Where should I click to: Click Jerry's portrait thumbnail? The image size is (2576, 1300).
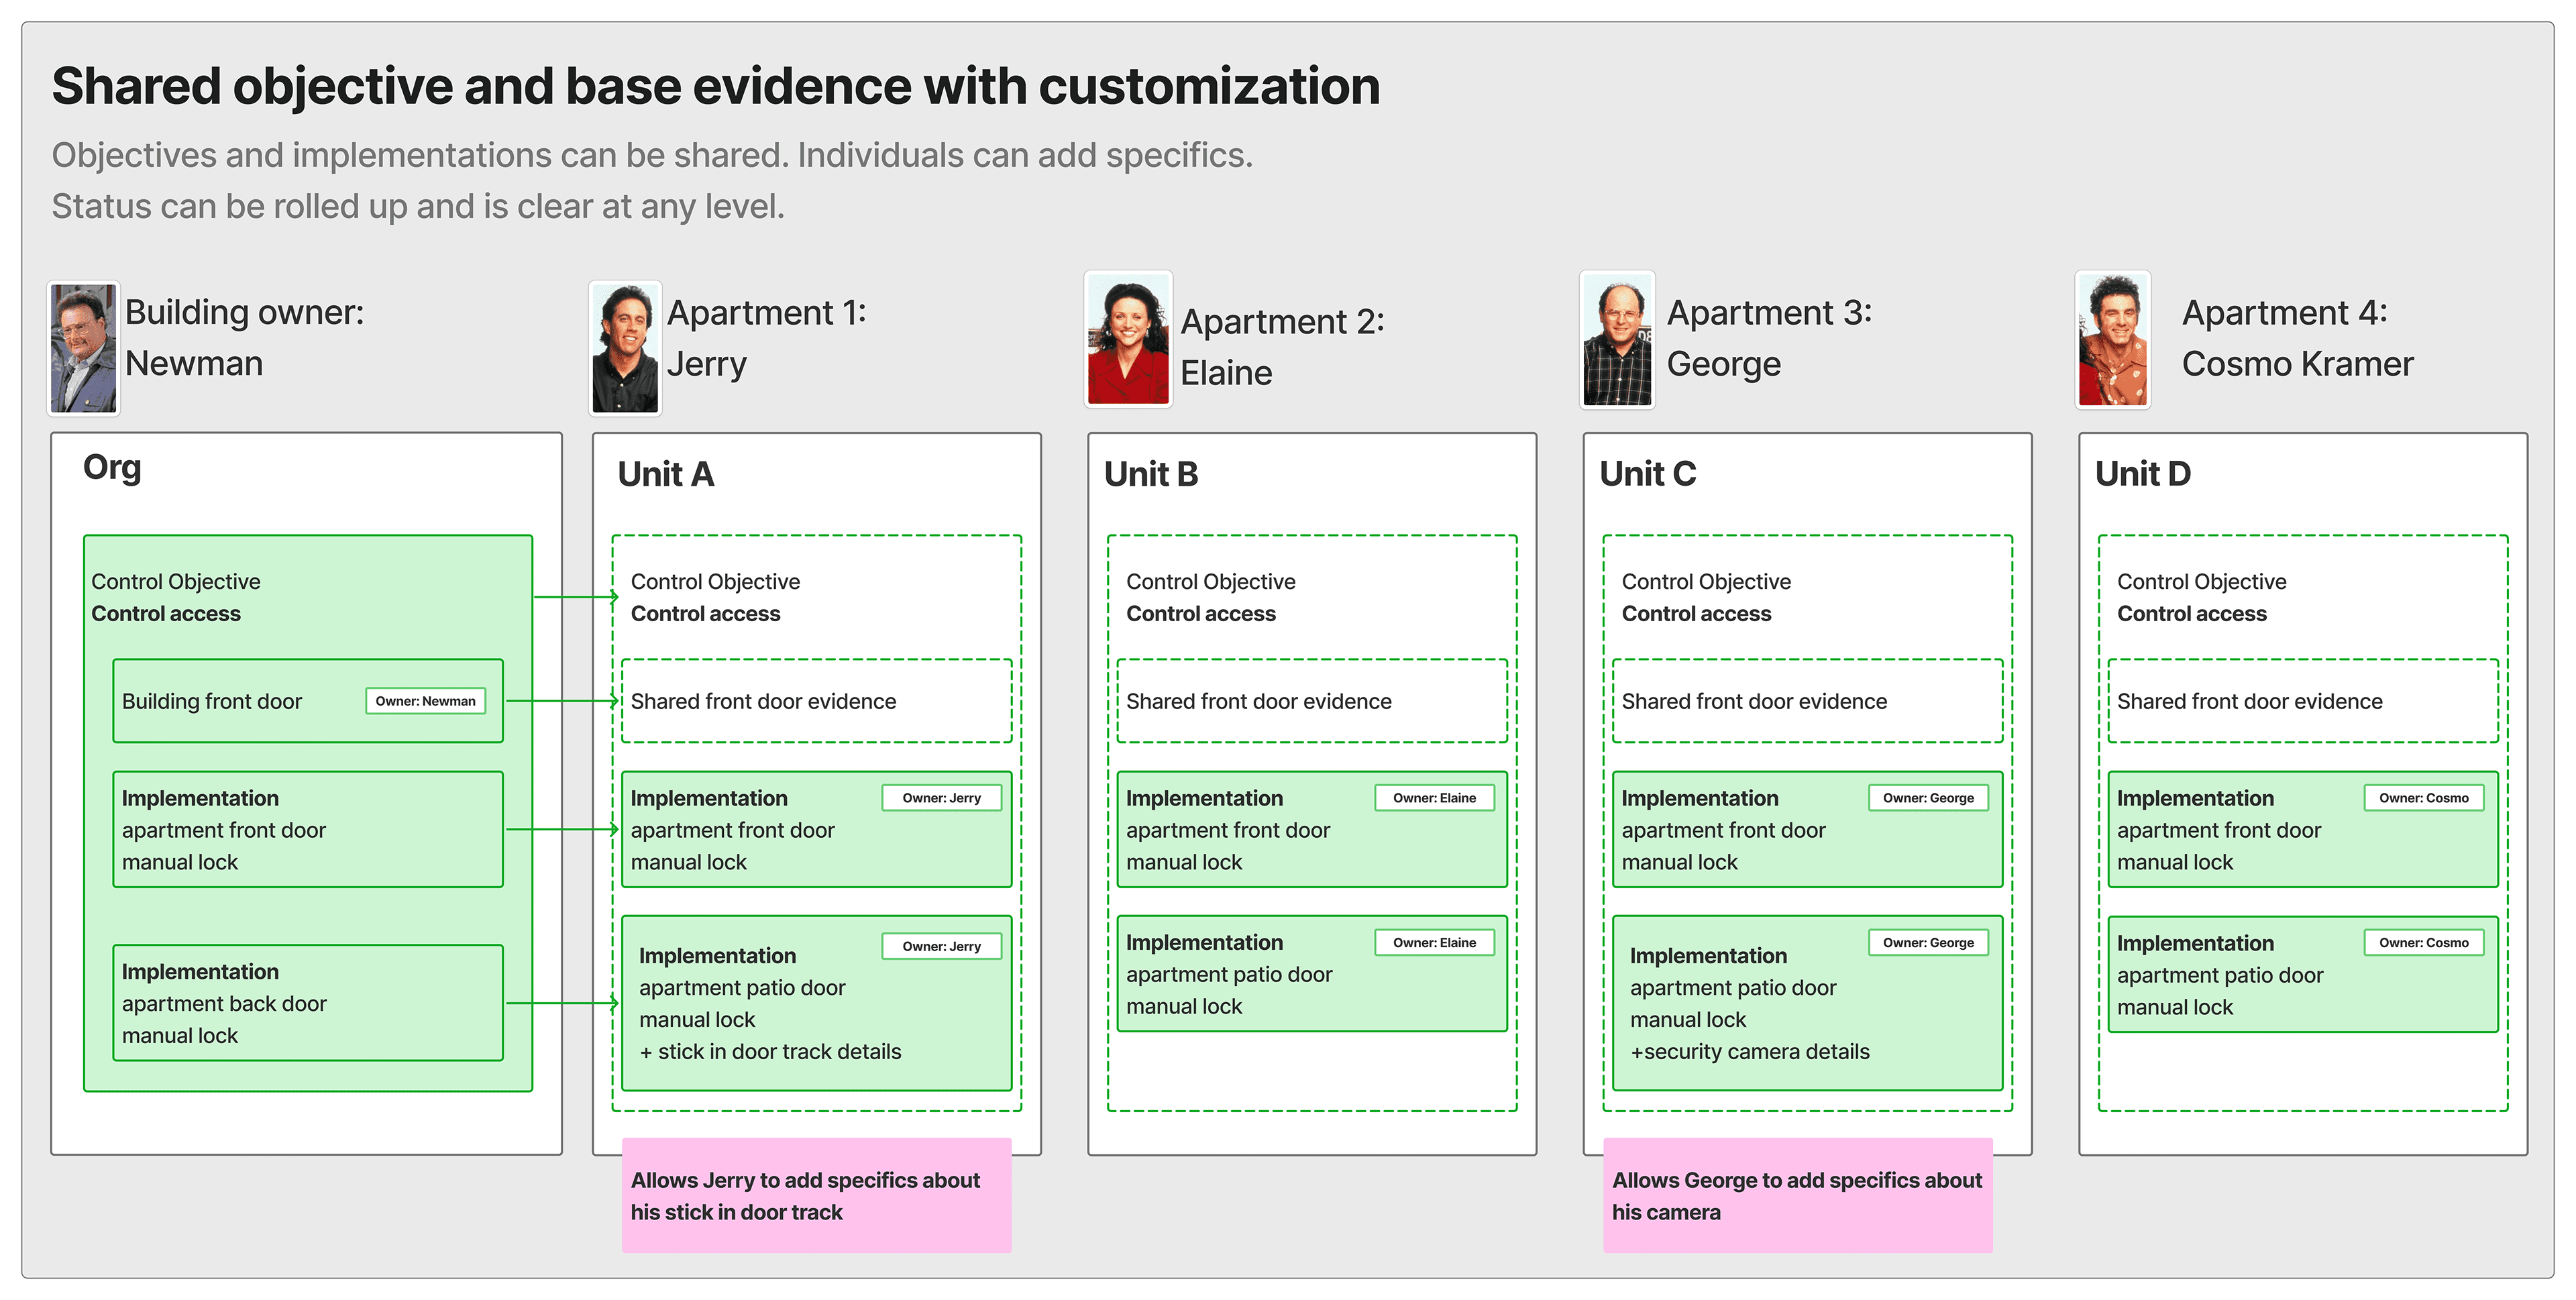tap(626, 347)
